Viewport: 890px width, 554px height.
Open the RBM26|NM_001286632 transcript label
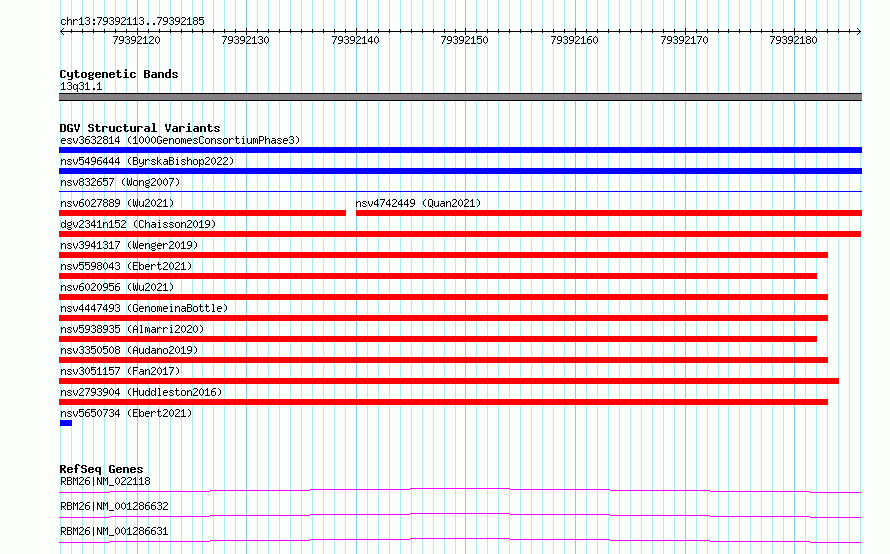114,506
